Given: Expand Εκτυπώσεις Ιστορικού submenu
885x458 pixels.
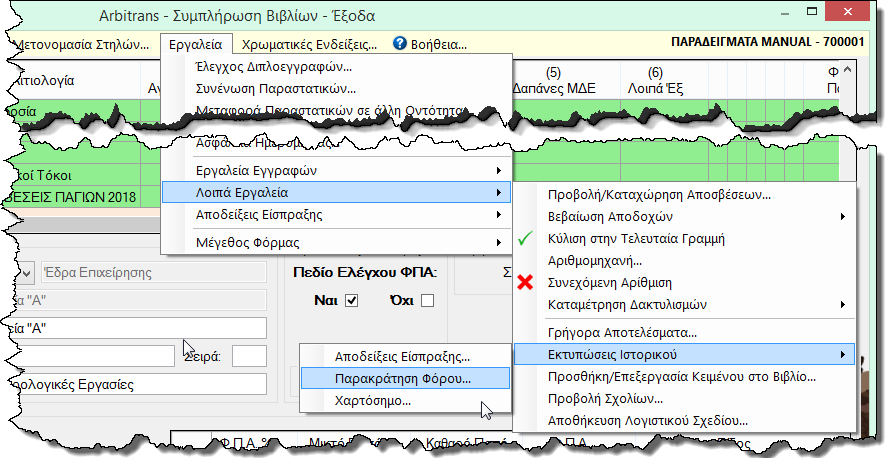Looking at the screenshot, I should coord(685,355).
